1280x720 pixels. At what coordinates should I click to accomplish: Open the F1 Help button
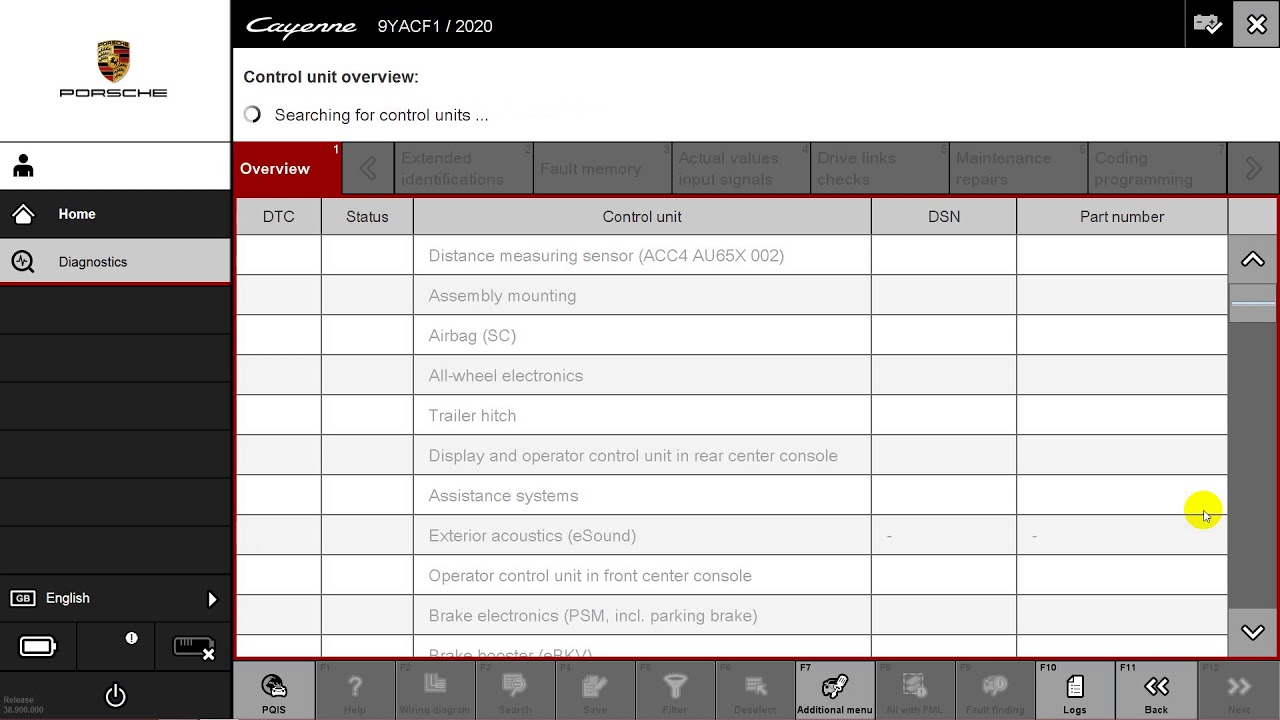click(354, 689)
